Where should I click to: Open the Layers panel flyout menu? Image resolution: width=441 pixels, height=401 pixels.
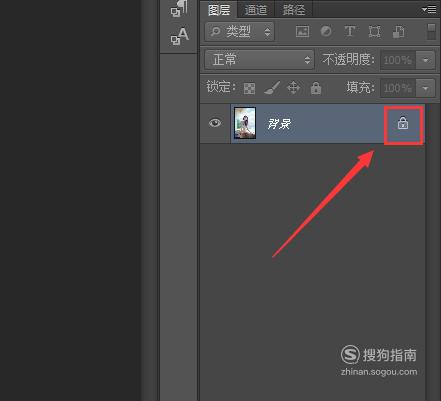(x=429, y=10)
